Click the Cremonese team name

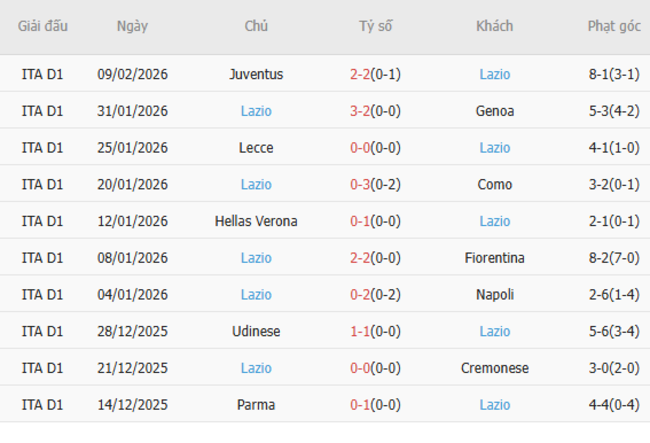[494, 368]
